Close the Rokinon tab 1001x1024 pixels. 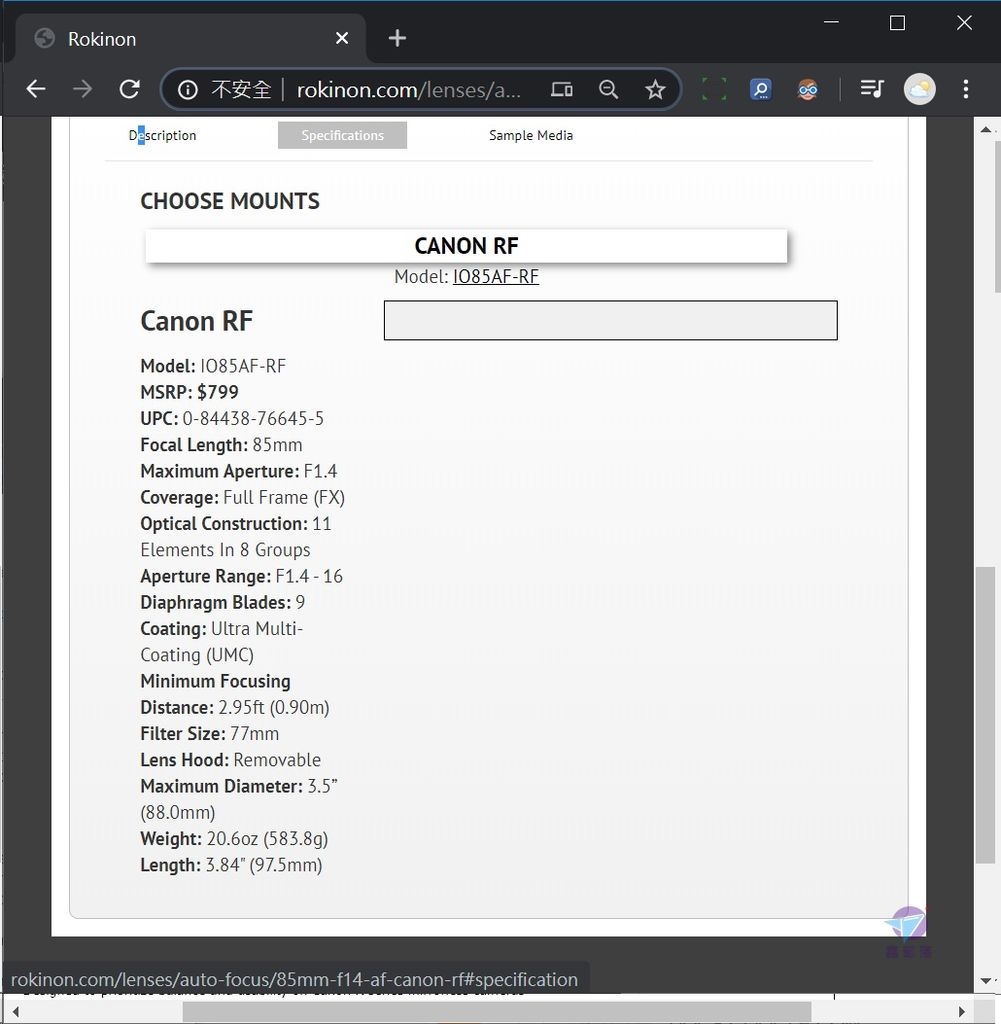(x=342, y=39)
